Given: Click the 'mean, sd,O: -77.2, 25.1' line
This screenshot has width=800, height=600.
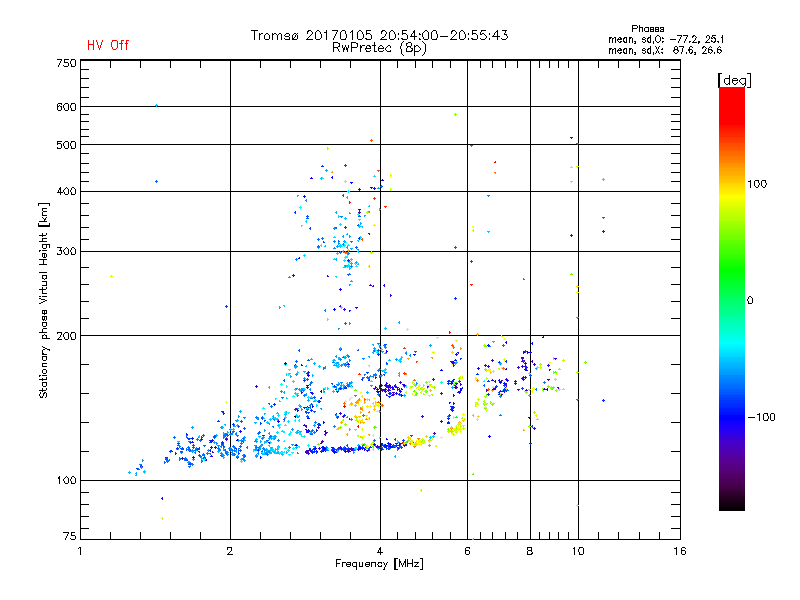Looking at the screenshot, I should 666,39.
